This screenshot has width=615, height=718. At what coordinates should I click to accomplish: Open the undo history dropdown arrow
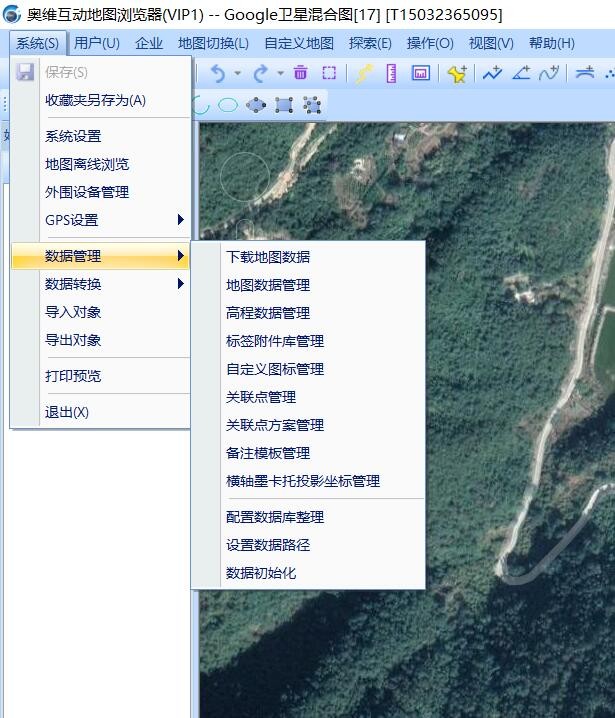[x=238, y=73]
